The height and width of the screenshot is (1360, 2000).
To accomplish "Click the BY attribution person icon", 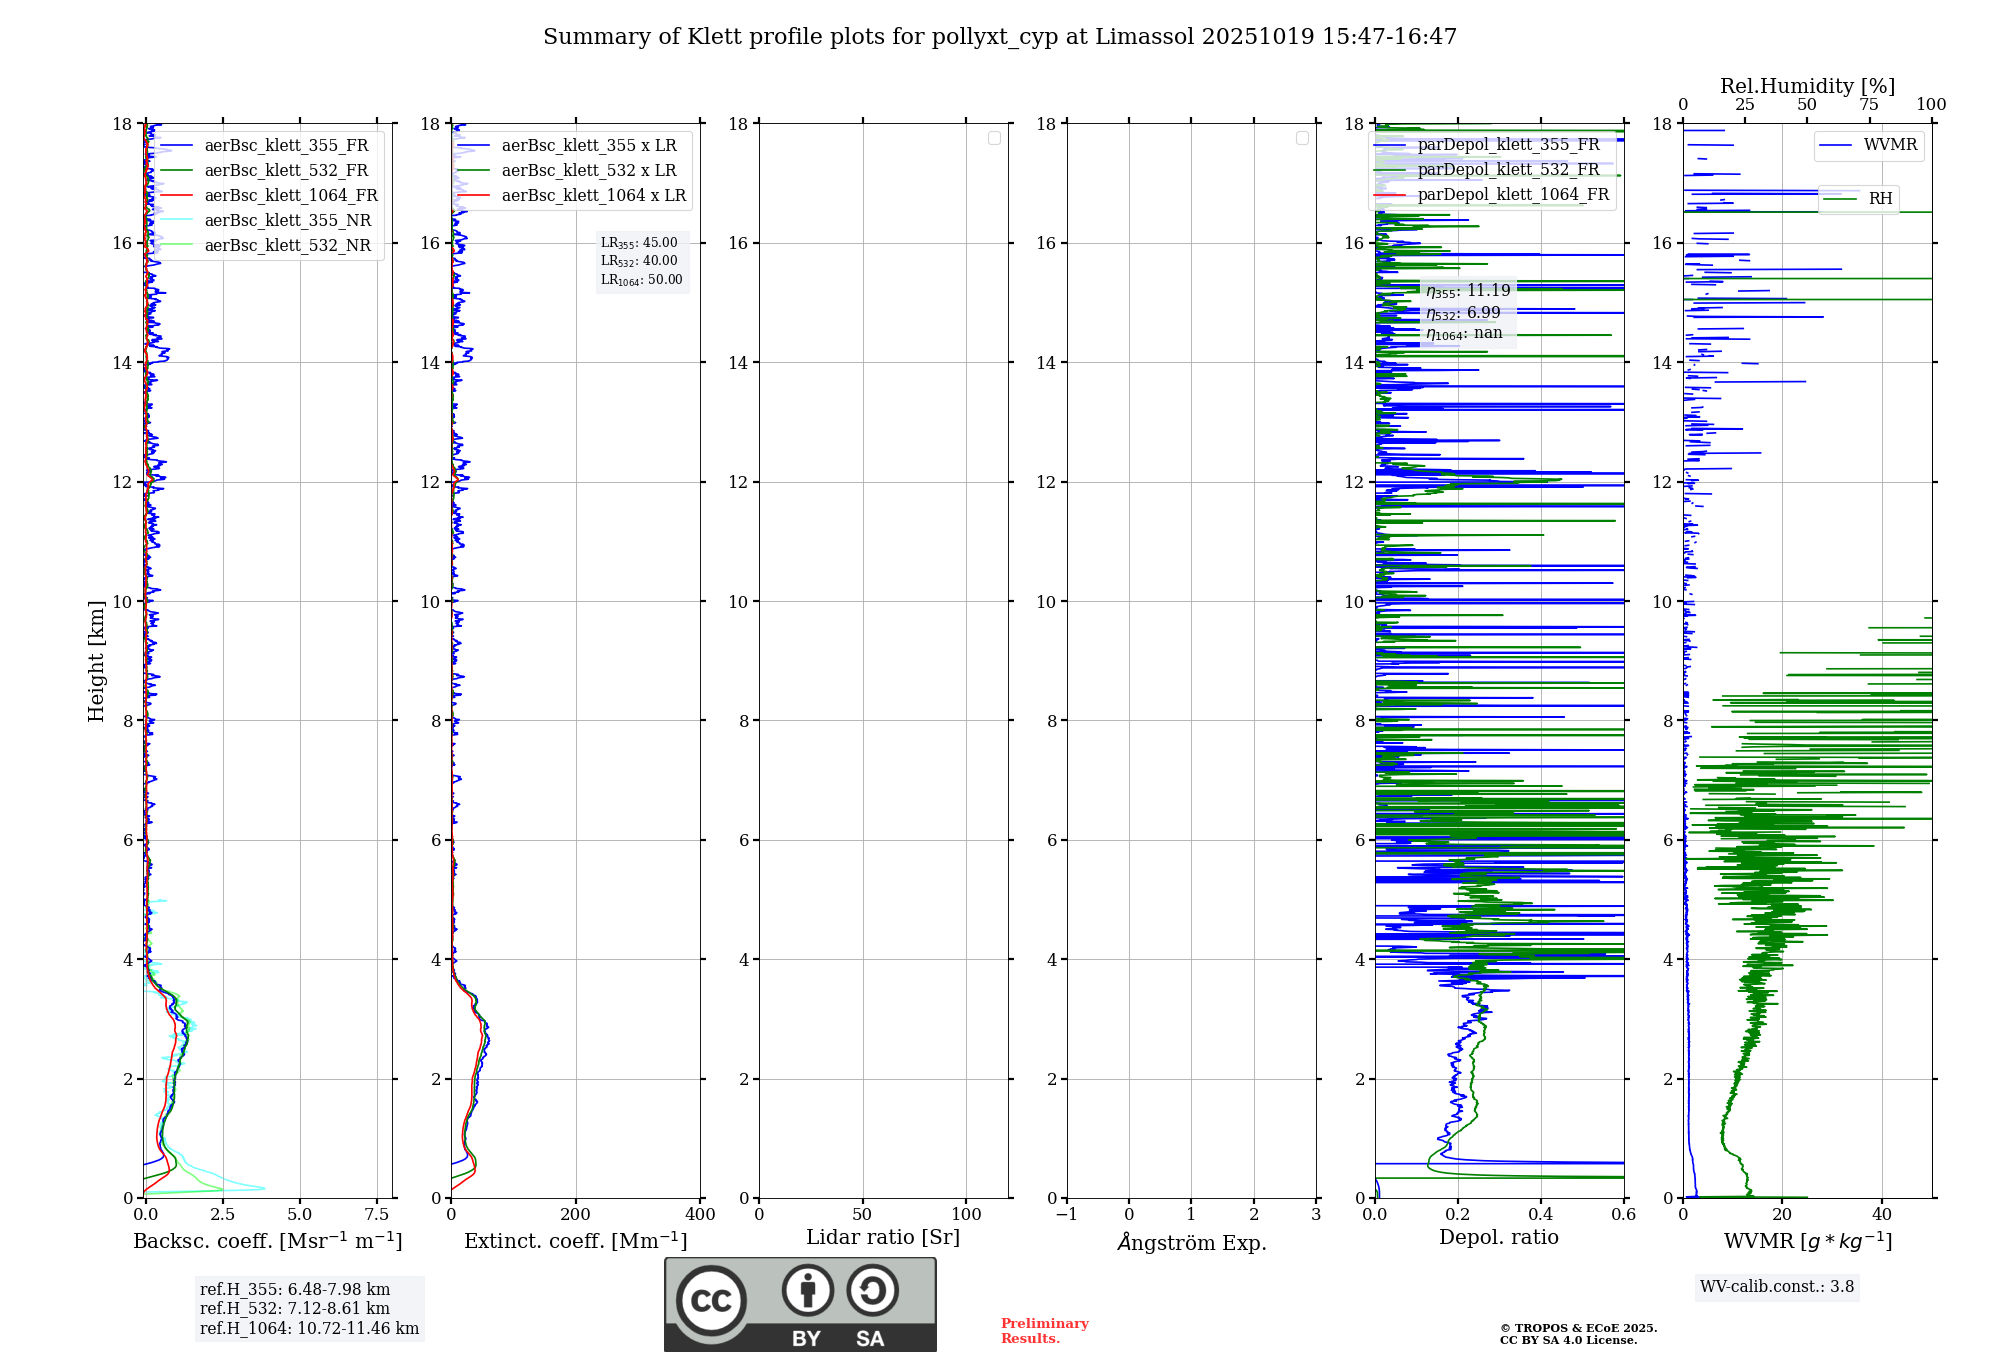I will pos(807,1290).
